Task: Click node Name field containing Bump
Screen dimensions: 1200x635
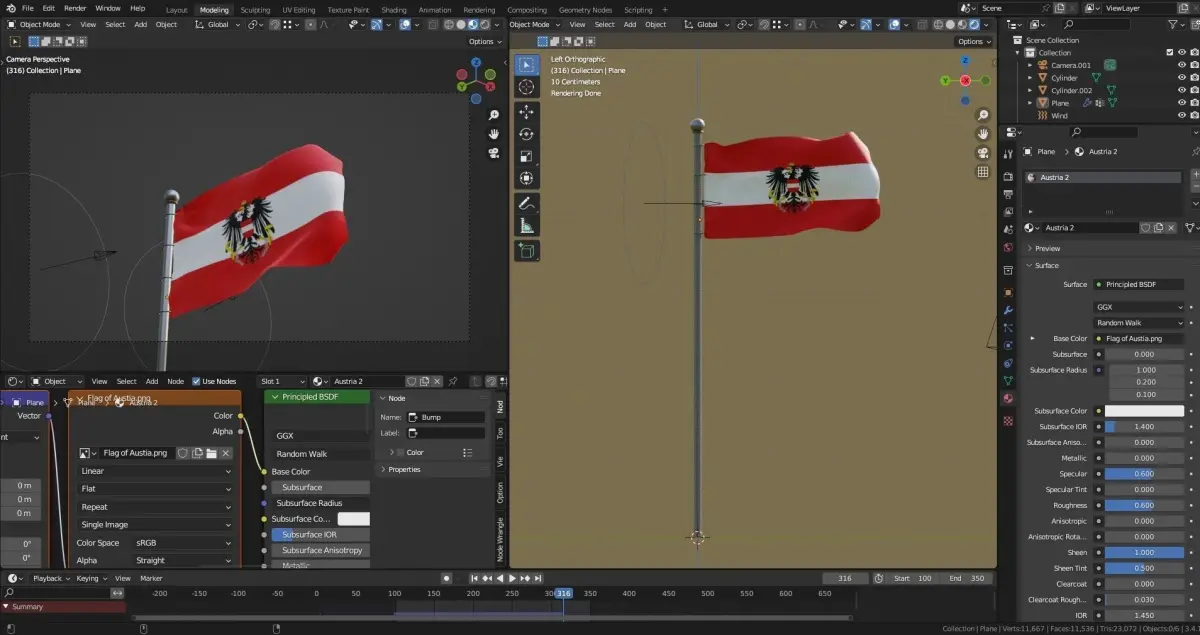Action: click(x=444, y=417)
